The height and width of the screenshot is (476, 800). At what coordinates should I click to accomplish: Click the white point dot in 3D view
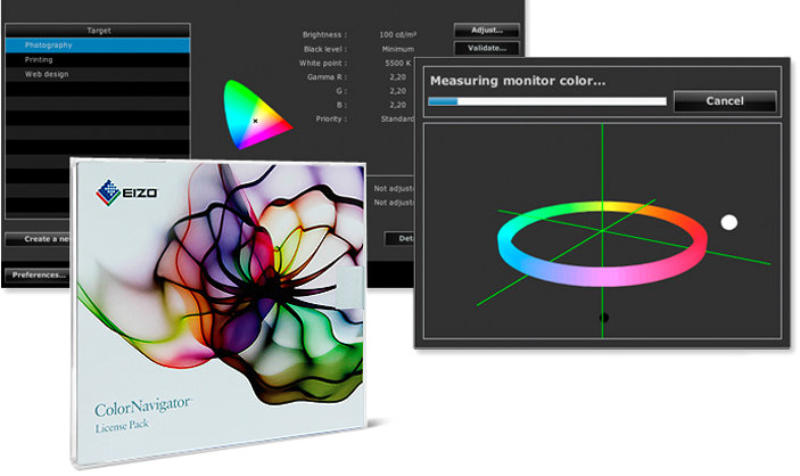pos(729,222)
